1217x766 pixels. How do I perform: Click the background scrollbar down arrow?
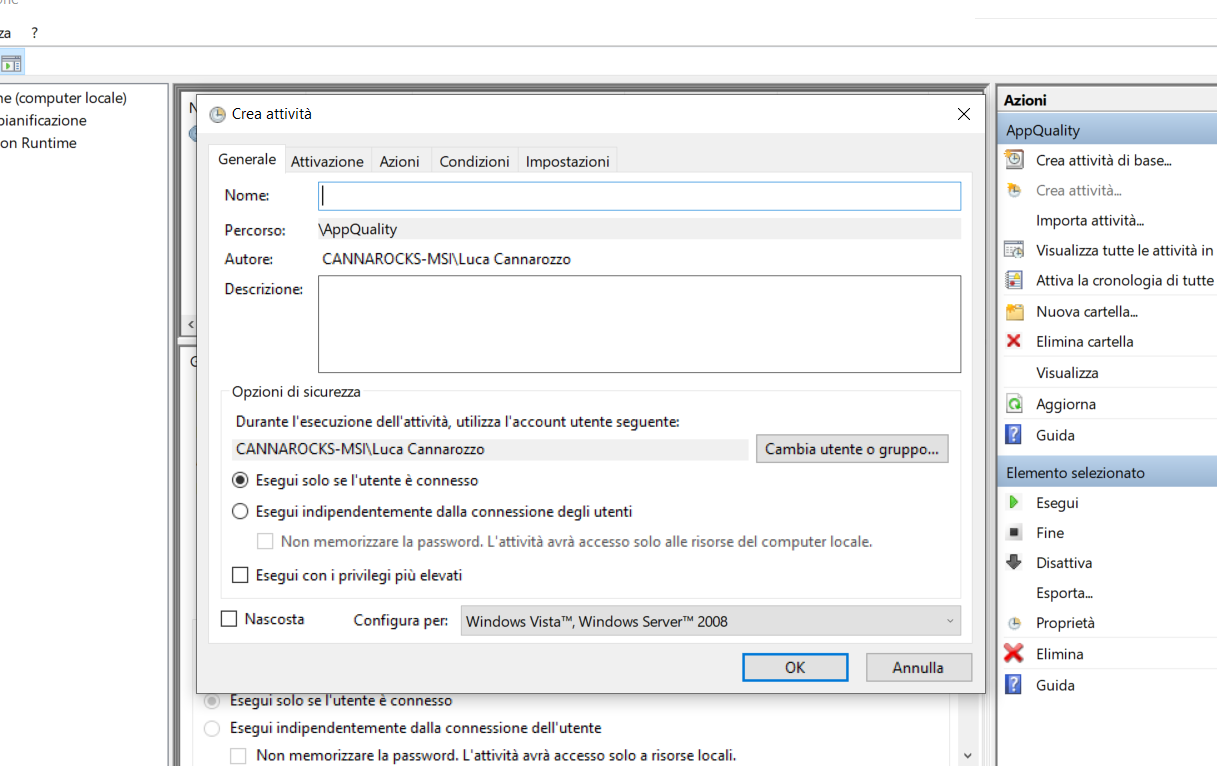click(967, 755)
